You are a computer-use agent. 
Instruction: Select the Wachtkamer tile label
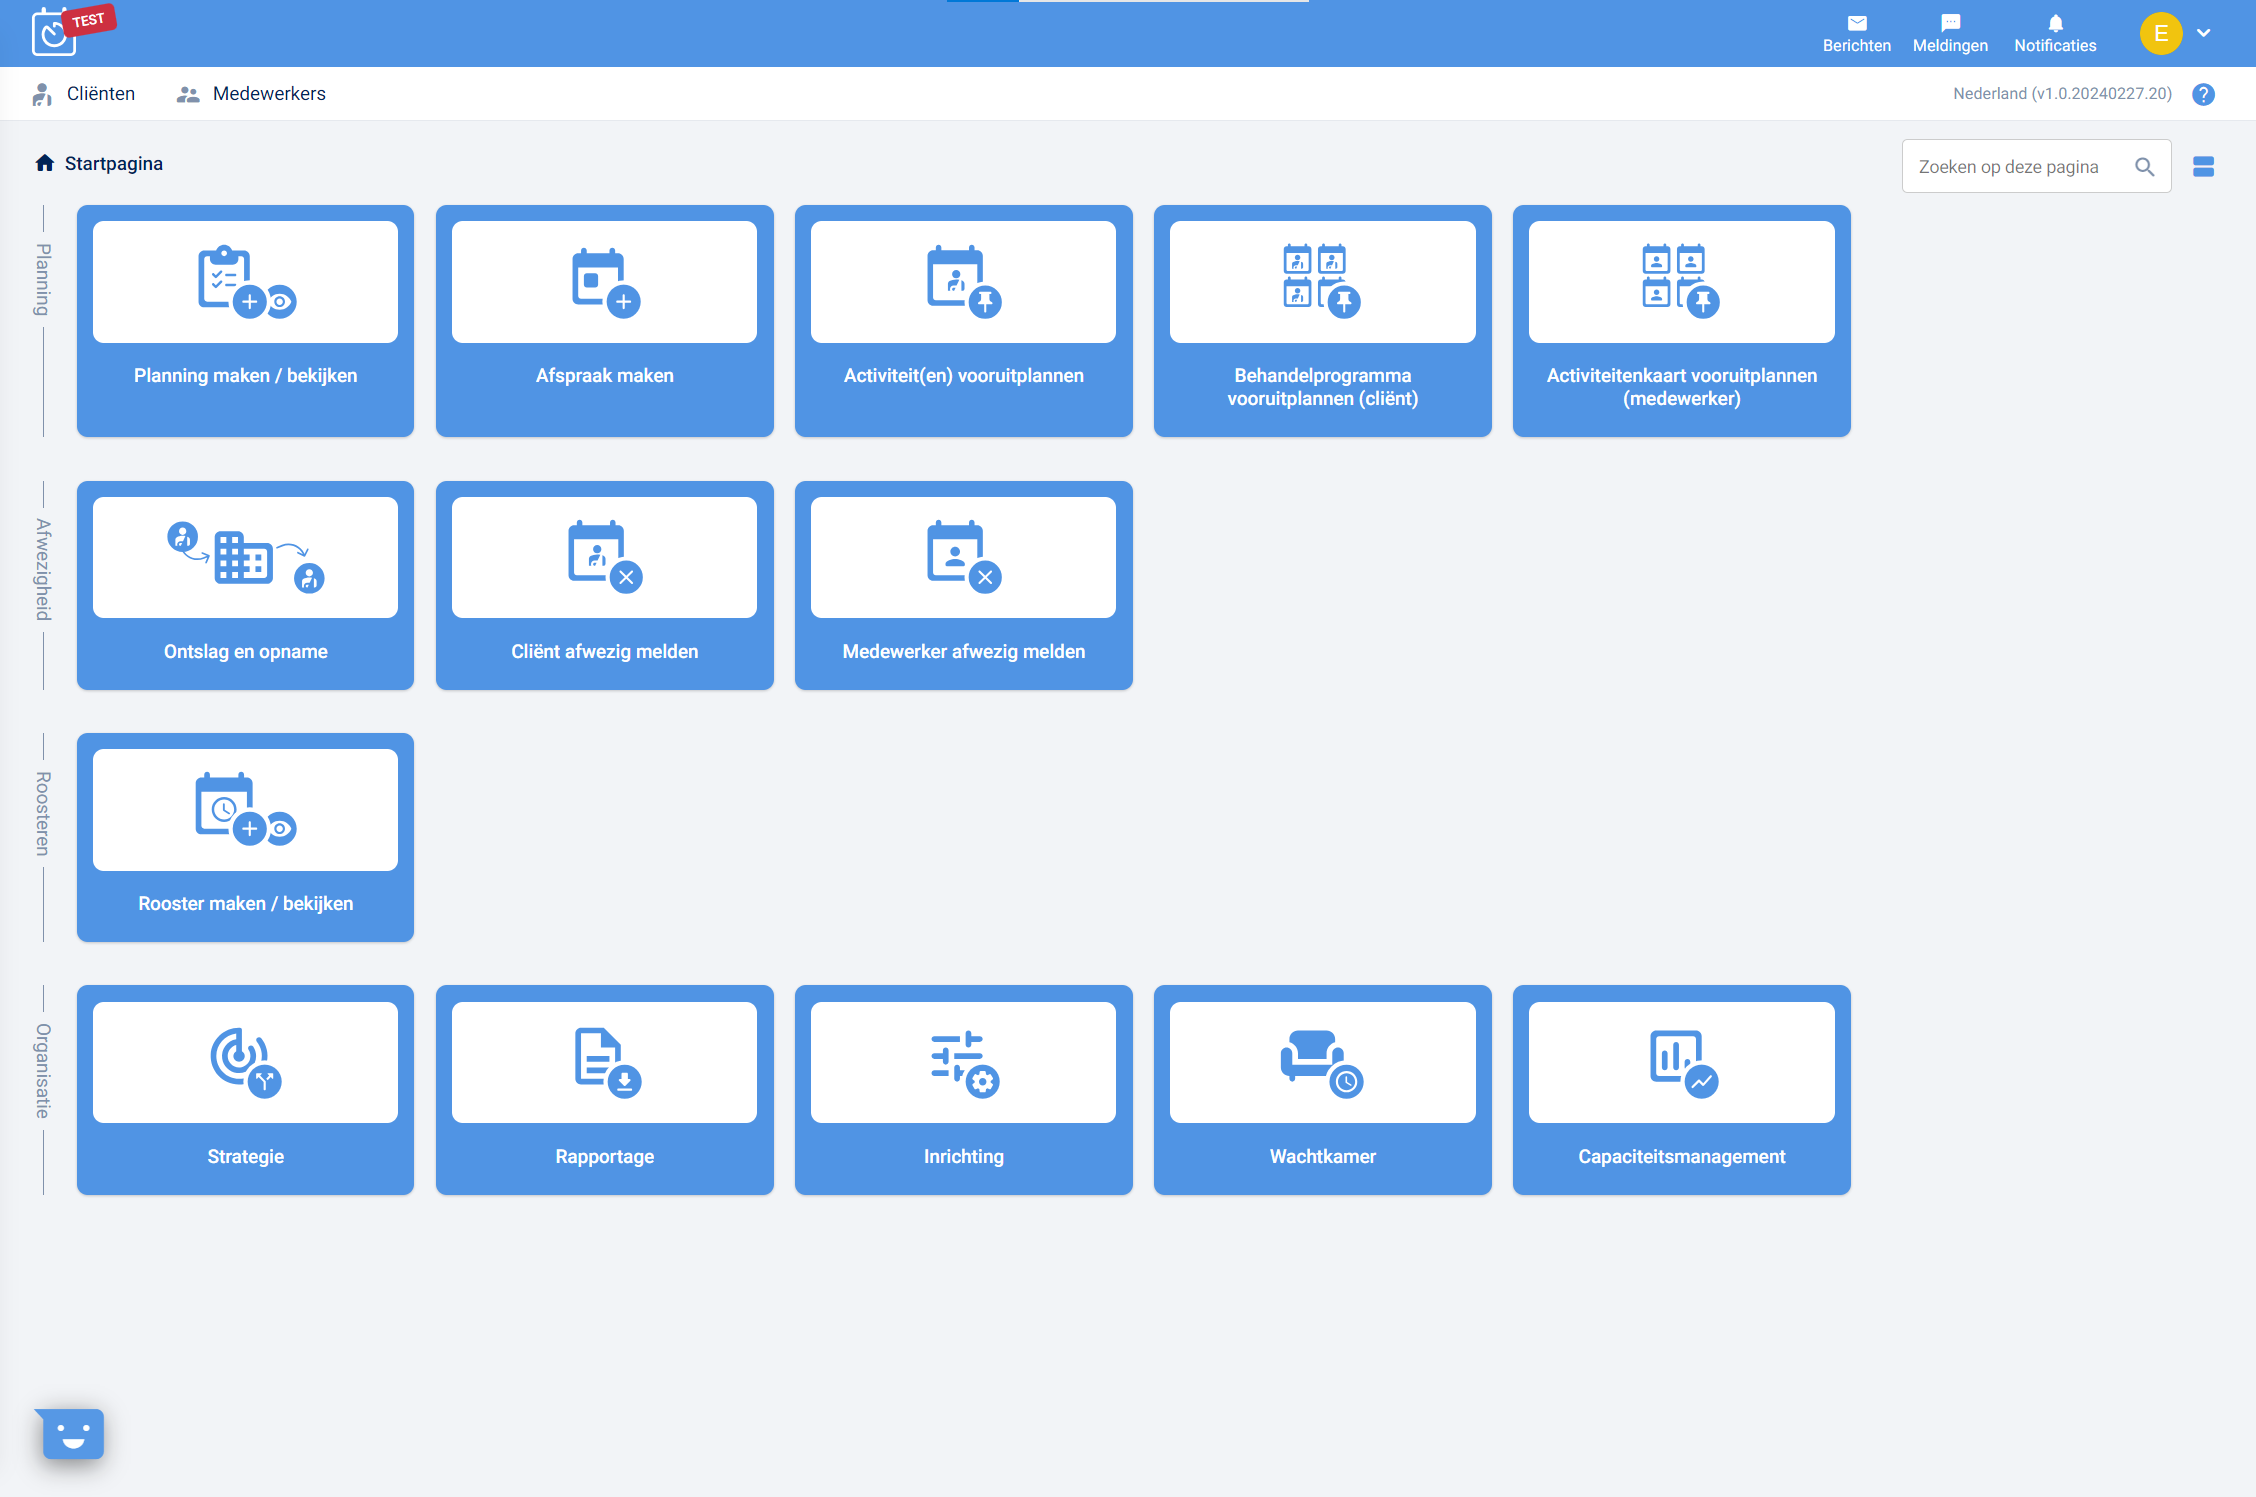pos(1322,1157)
